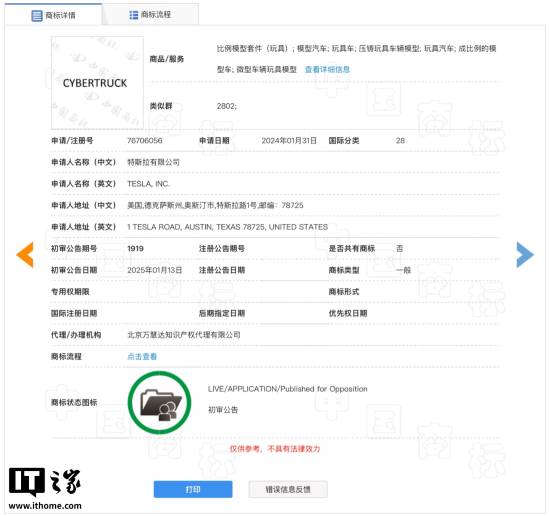
Task: Go to previous record with orange arrow
Action: (25, 254)
